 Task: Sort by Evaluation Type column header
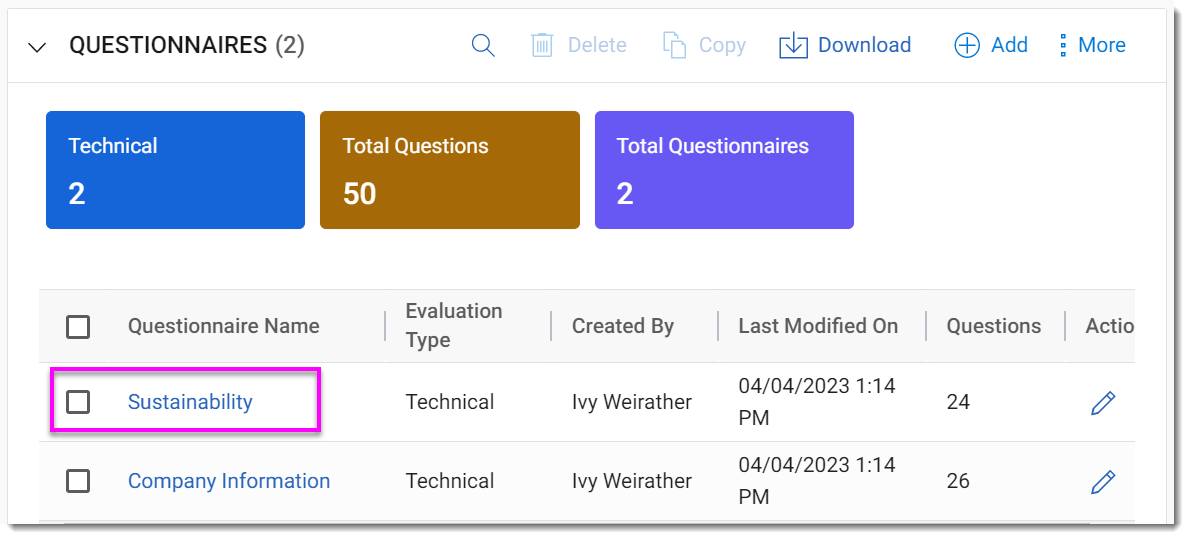point(453,326)
